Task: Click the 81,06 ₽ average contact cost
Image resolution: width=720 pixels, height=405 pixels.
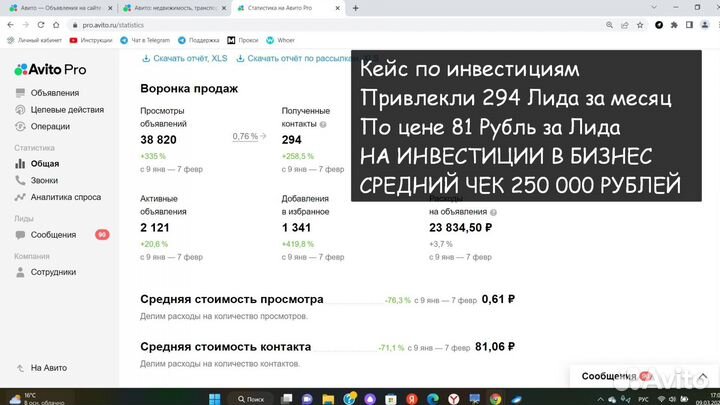Action: [495, 347]
